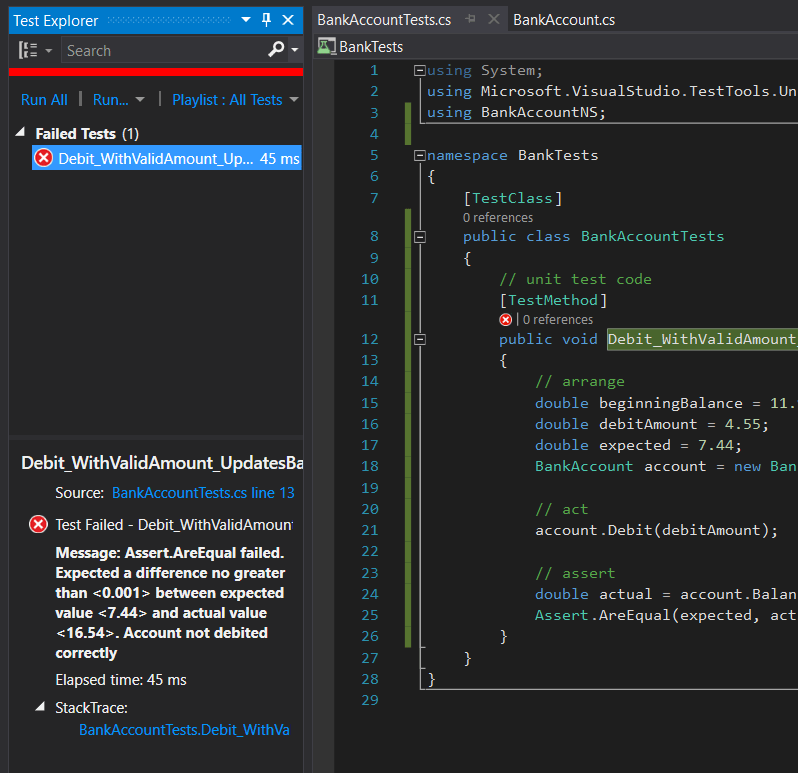Pin the Test Explorer panel
798x773 pixels.
pos(266,20)
